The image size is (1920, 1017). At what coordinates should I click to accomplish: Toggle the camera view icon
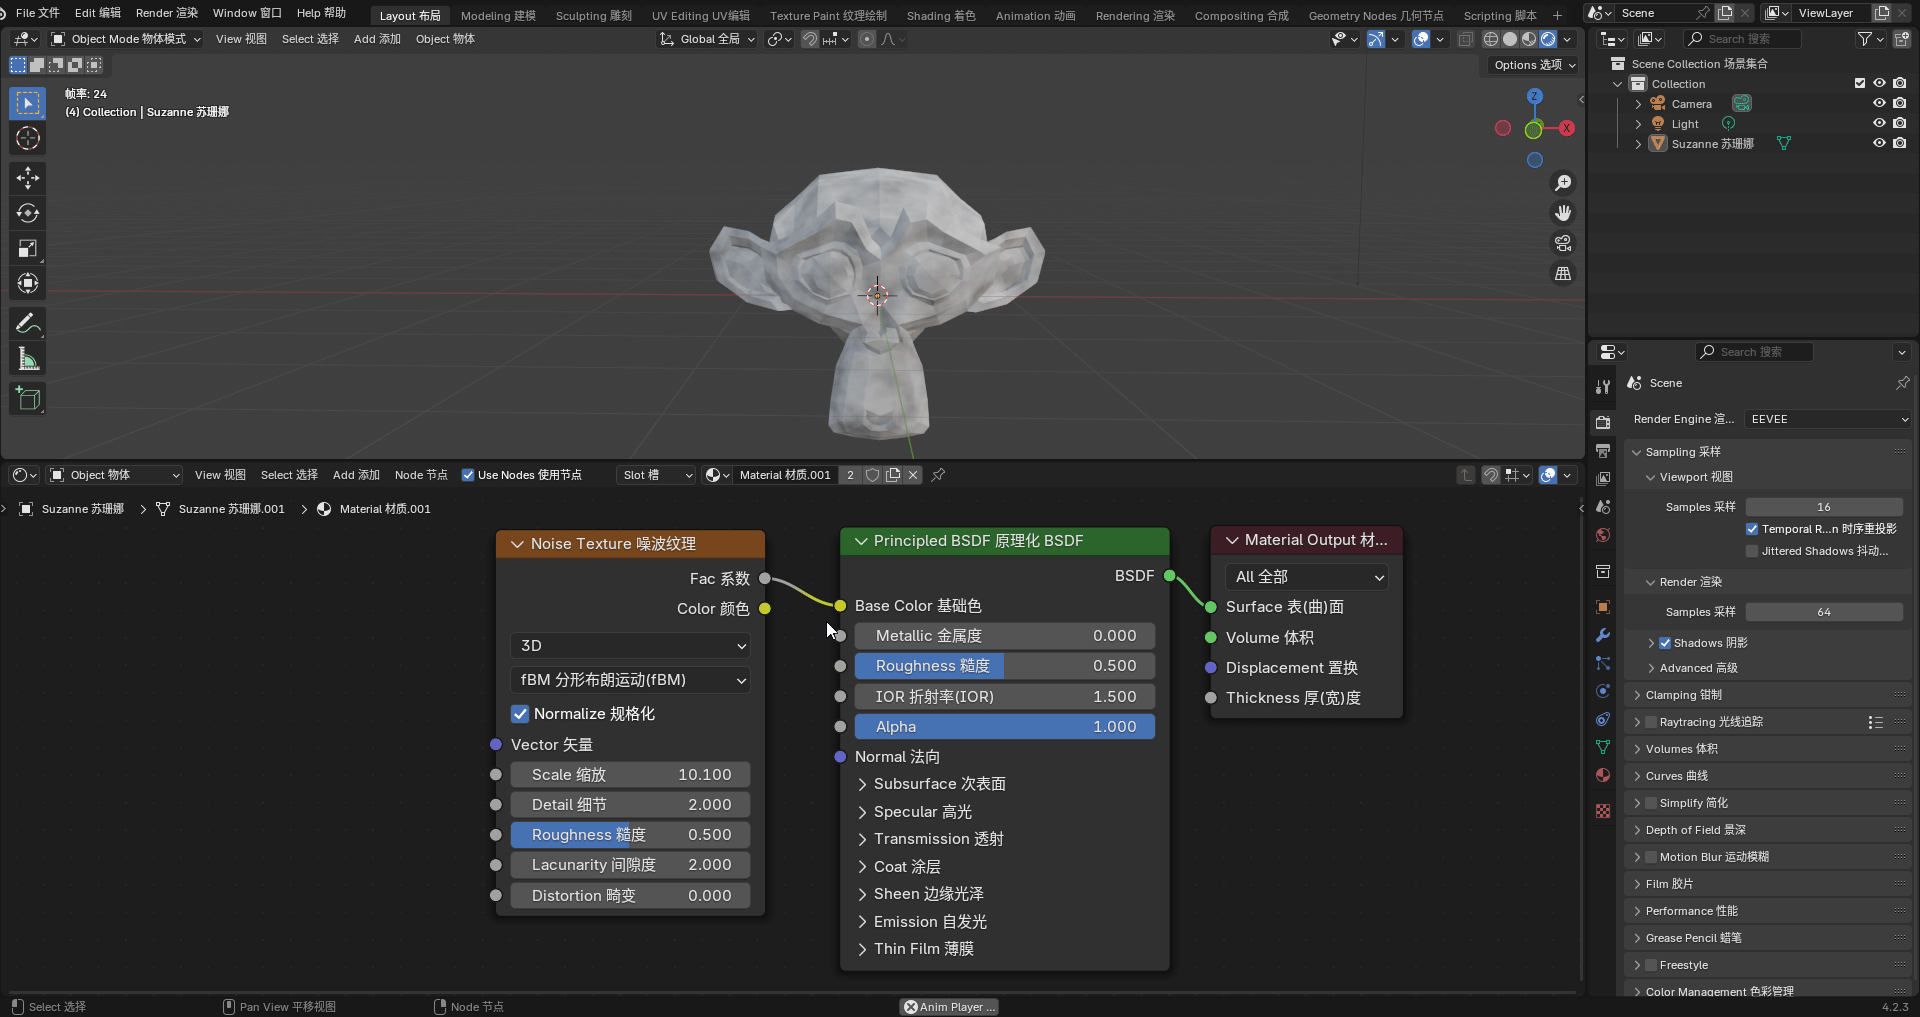click(x=1562, y=243)
